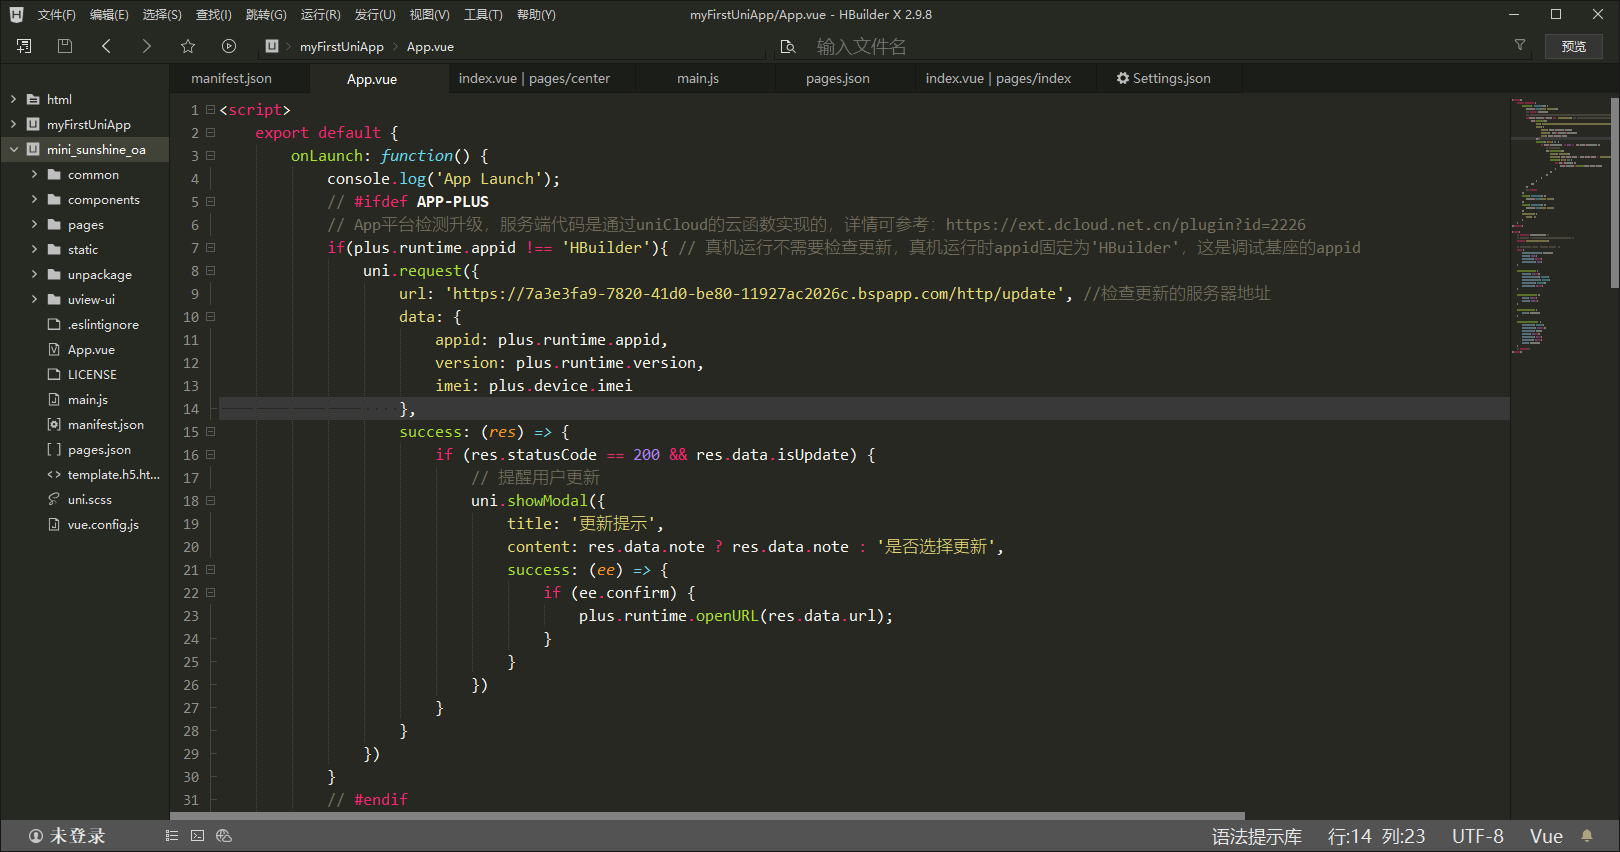Open the terminal icon in status bar

pos(198,836)
